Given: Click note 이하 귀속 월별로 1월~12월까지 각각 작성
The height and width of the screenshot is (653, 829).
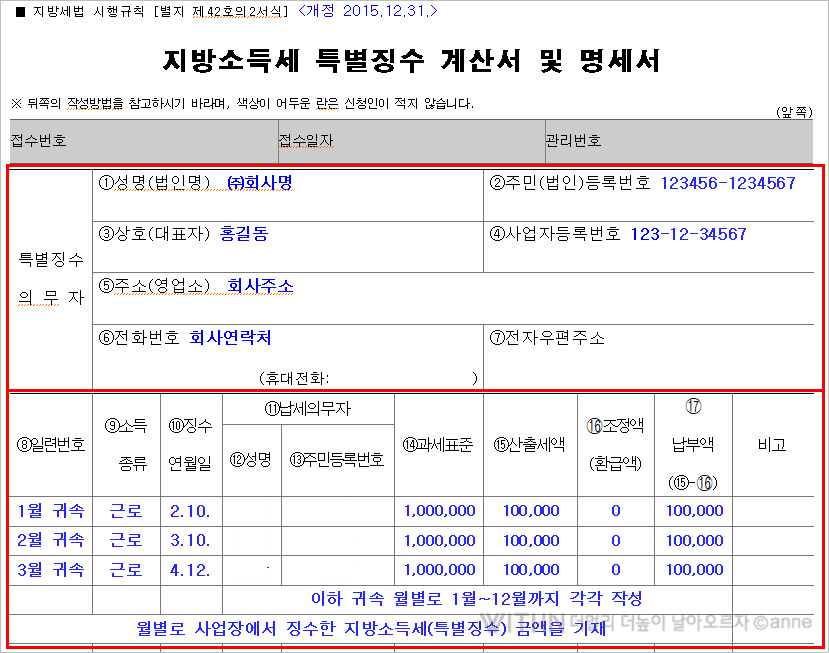Looking at the screenshot, I should point(477,599).
